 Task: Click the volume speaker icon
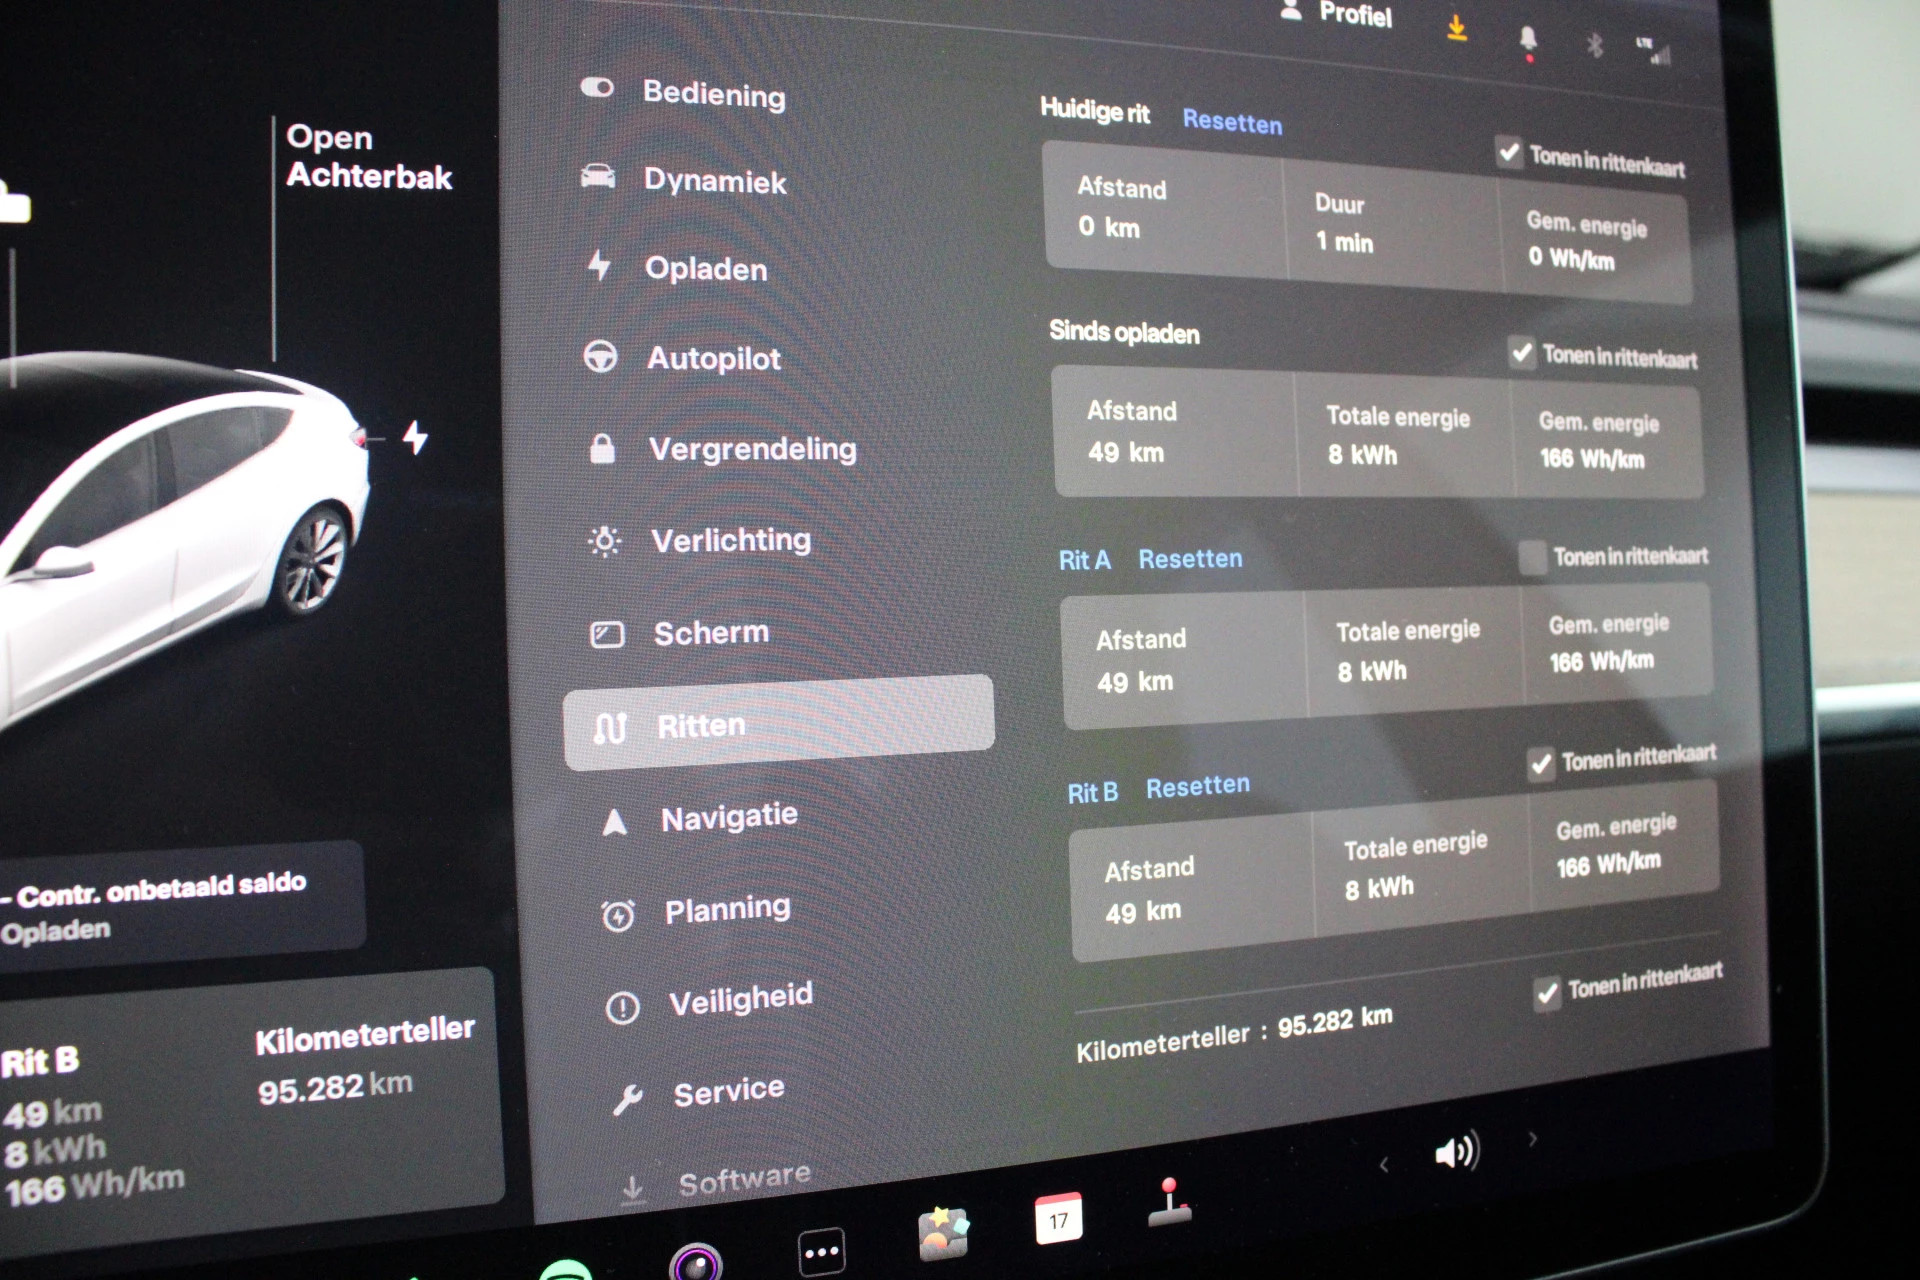tap(1456, 1152)
